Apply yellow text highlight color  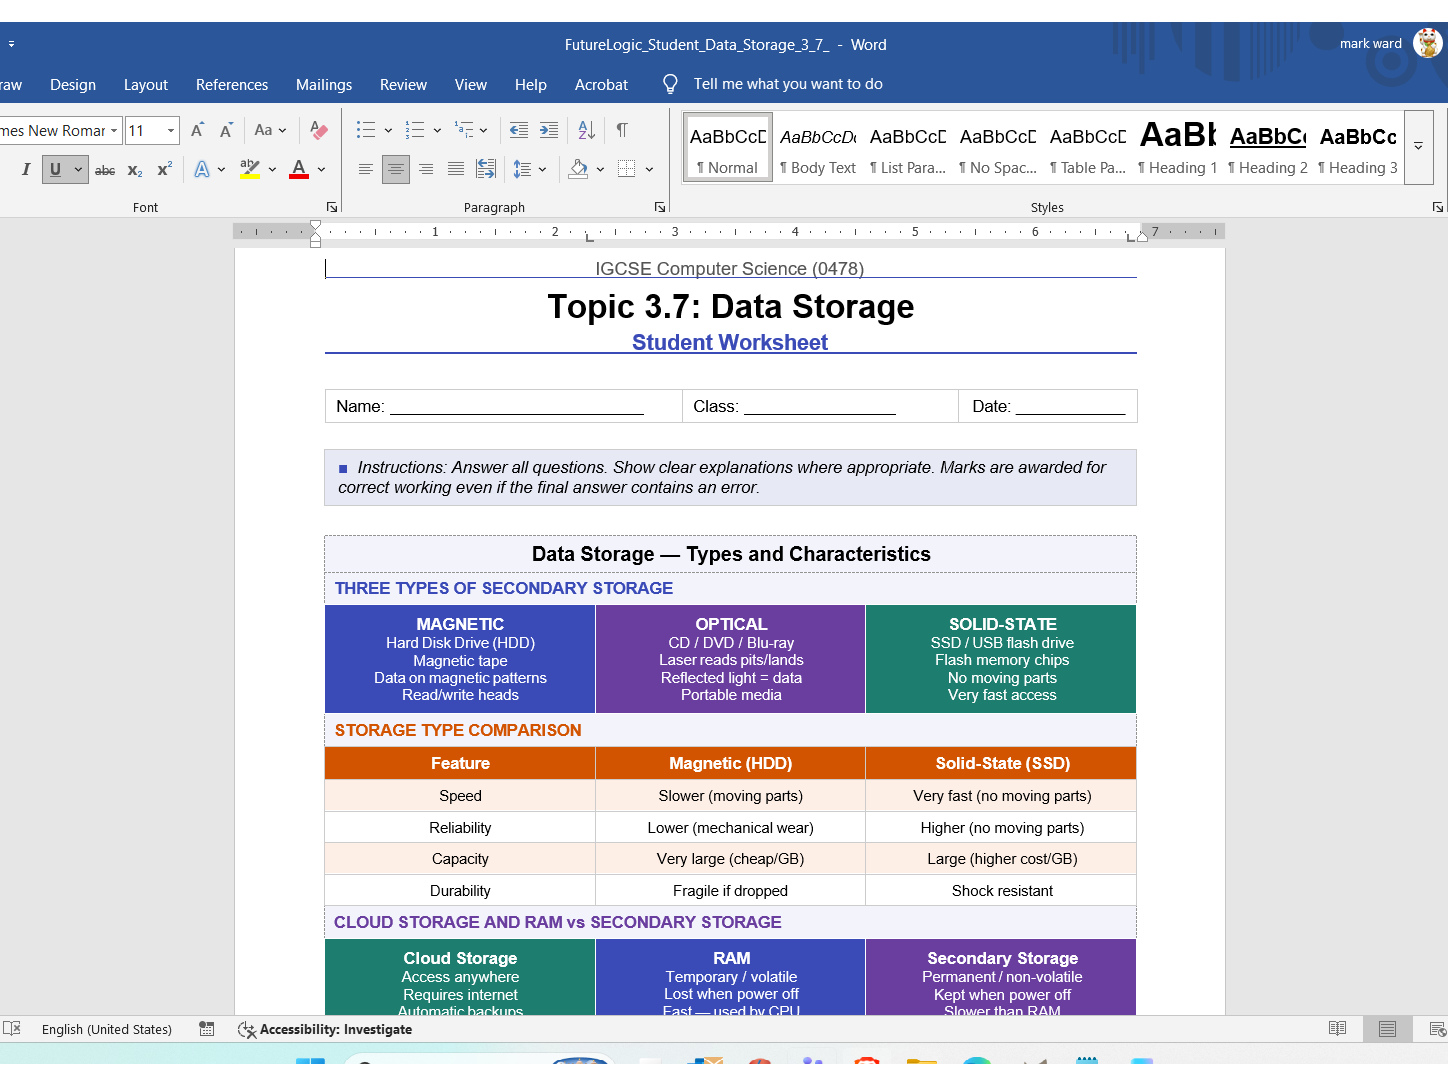coord(250,170)
